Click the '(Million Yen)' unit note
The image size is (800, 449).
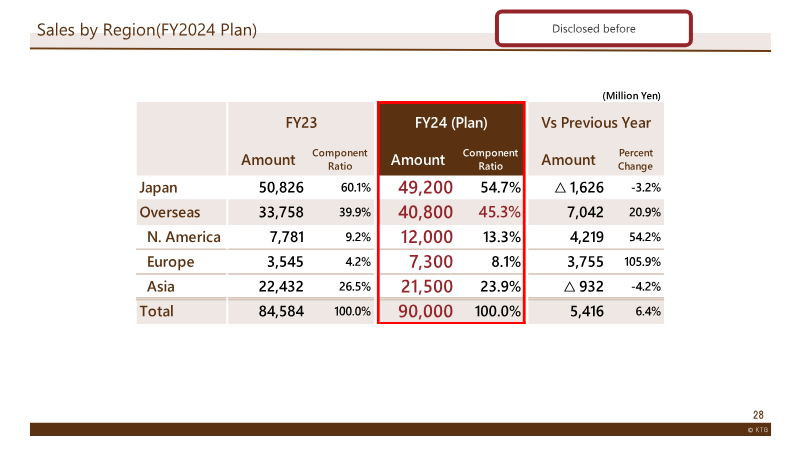(631, 95)
